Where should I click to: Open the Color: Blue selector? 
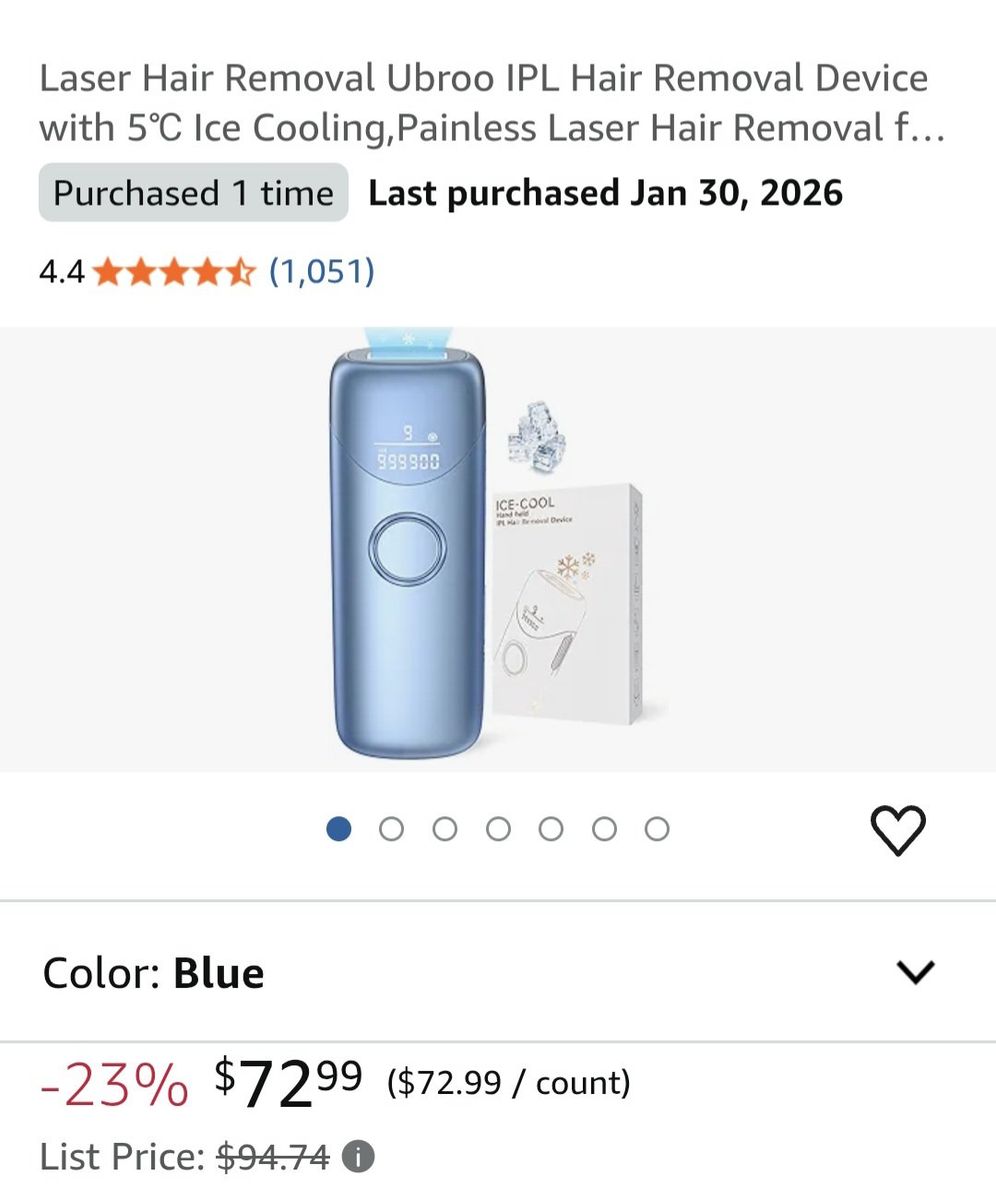coord(154,973)
